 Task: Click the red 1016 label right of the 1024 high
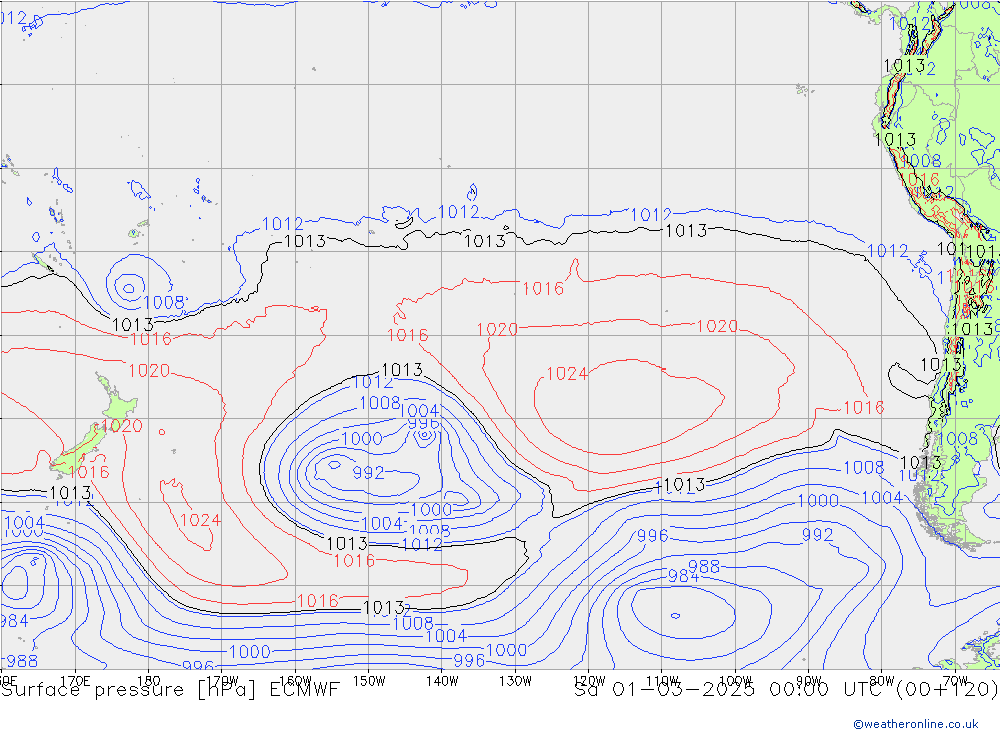pyautogui.click(x=864, y=408)
